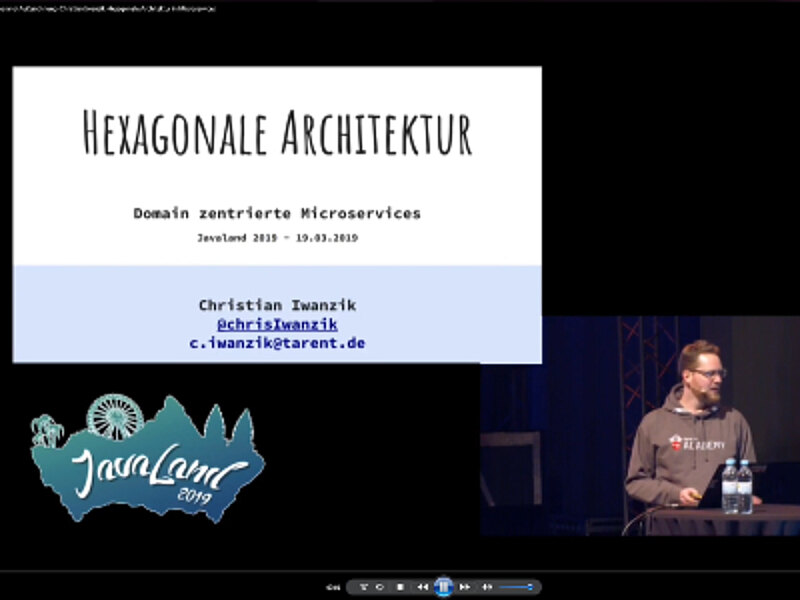Screen dimensions: 800x600
Task: Click the c.iwanzik@tarent.de email address
Action: tap(277, 343)
